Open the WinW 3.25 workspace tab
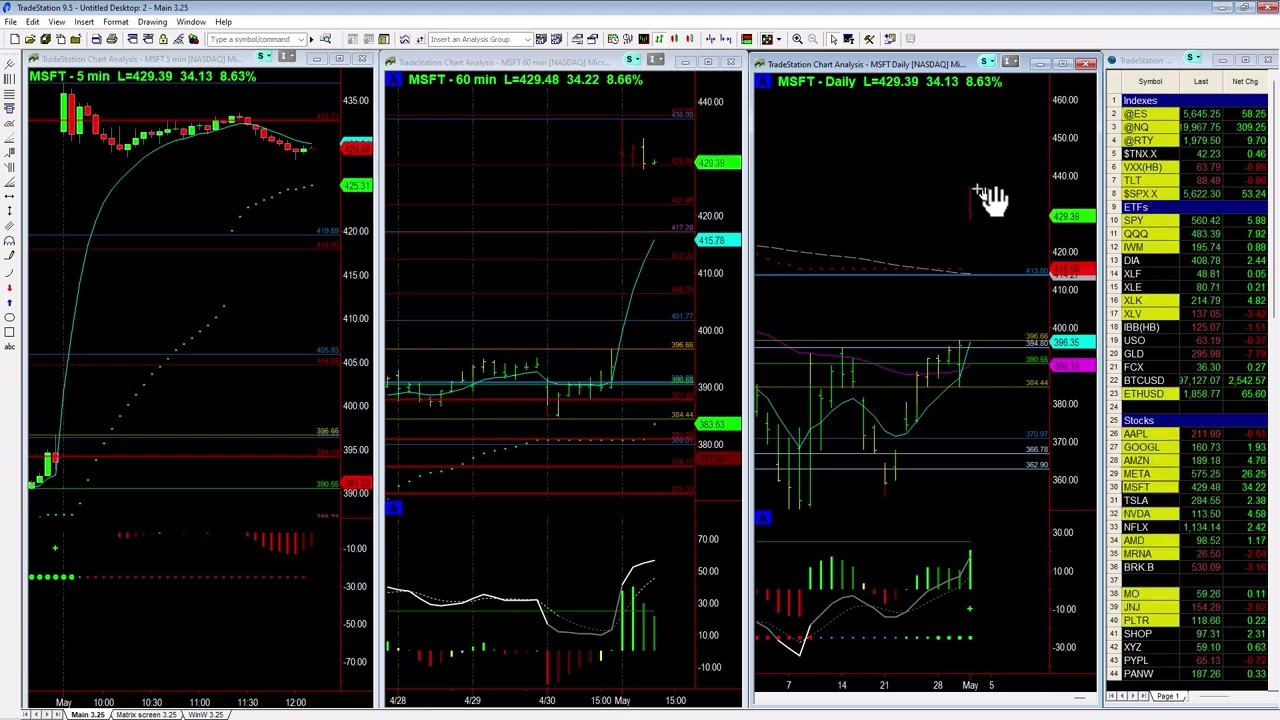The height and width of the screenshot is (720, 1280). [206, 715]
